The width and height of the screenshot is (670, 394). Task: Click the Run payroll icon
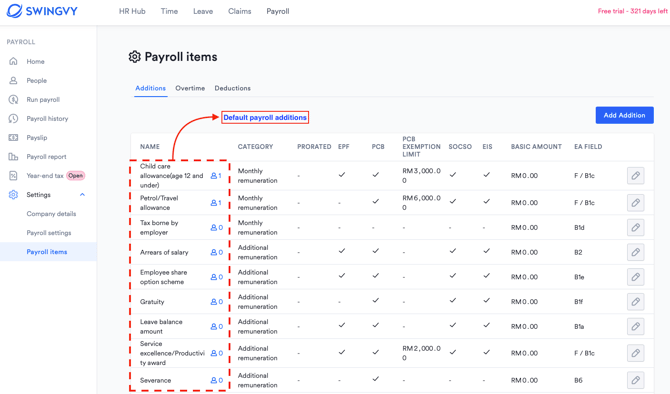(x=13, y=100)
